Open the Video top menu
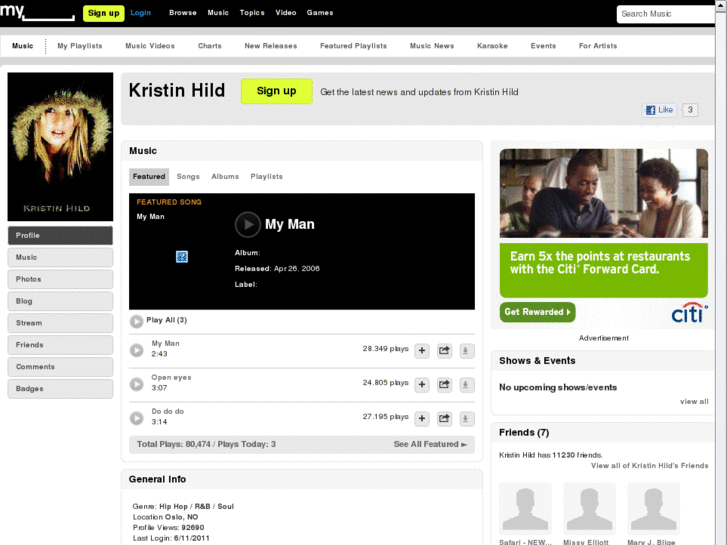 [x=286, y=13]
